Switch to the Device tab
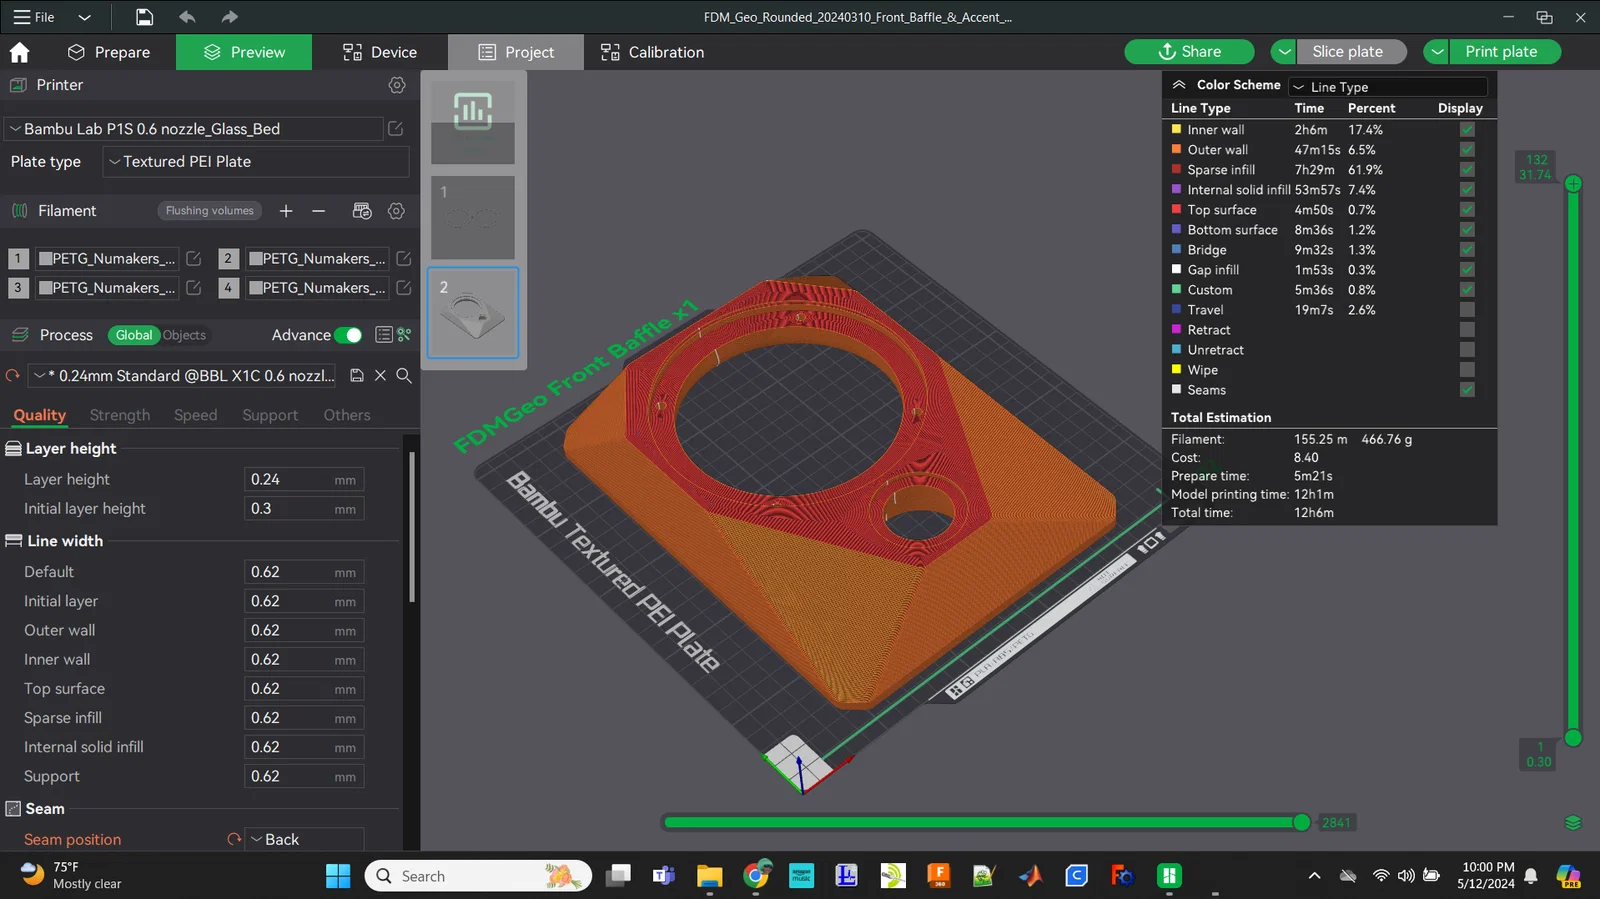This screenshot has height=899, width=1600. tap(380, 52)
